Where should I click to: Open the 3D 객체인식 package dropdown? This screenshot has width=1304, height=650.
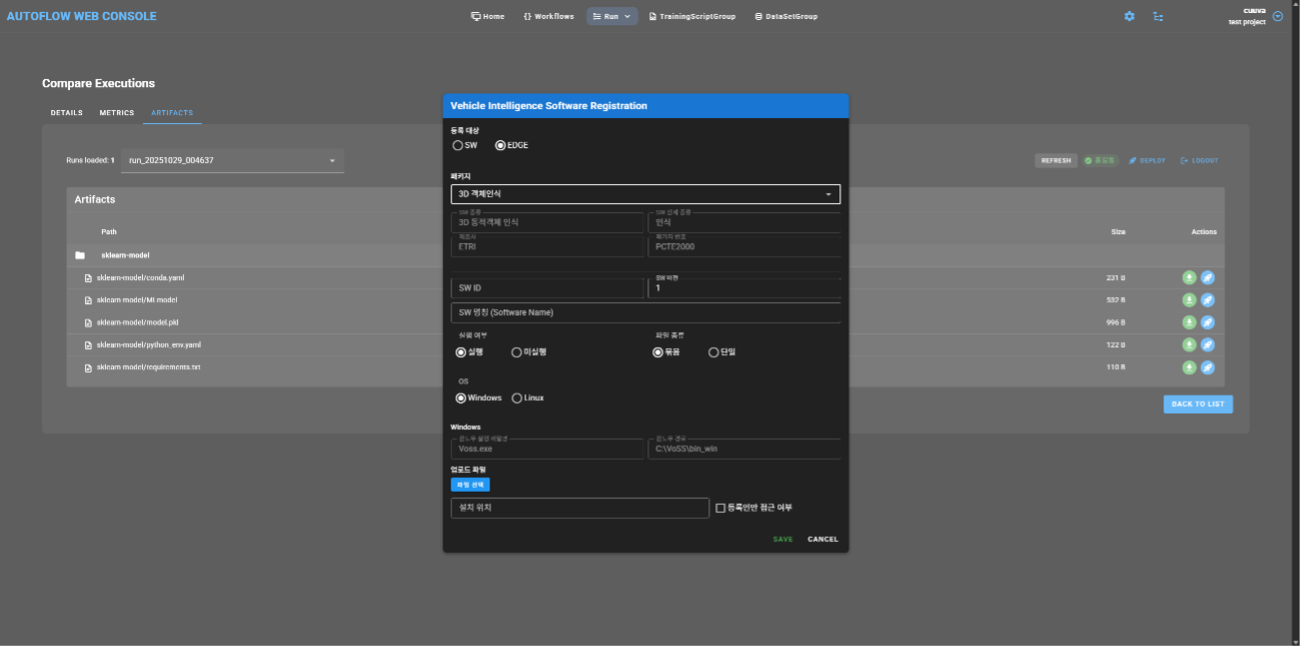[645, 194]
